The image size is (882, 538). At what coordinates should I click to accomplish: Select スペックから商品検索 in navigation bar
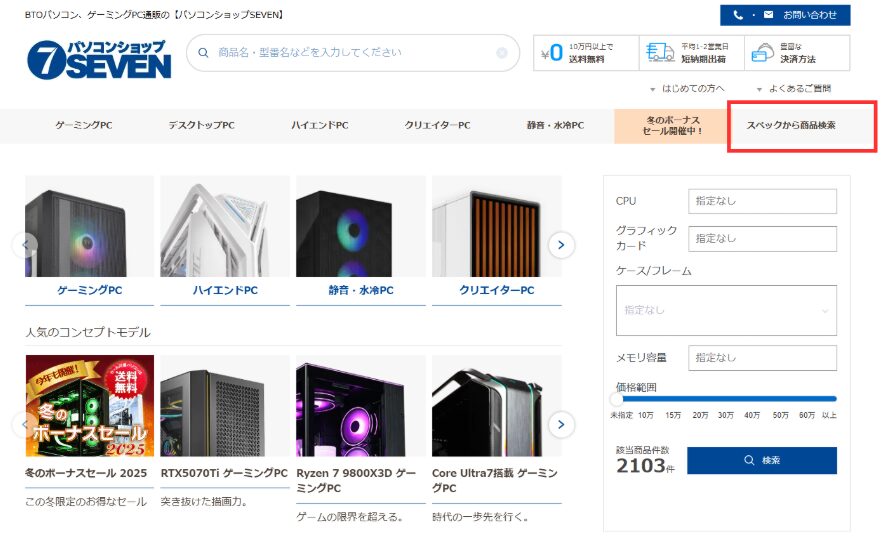[x=790, y=126]
